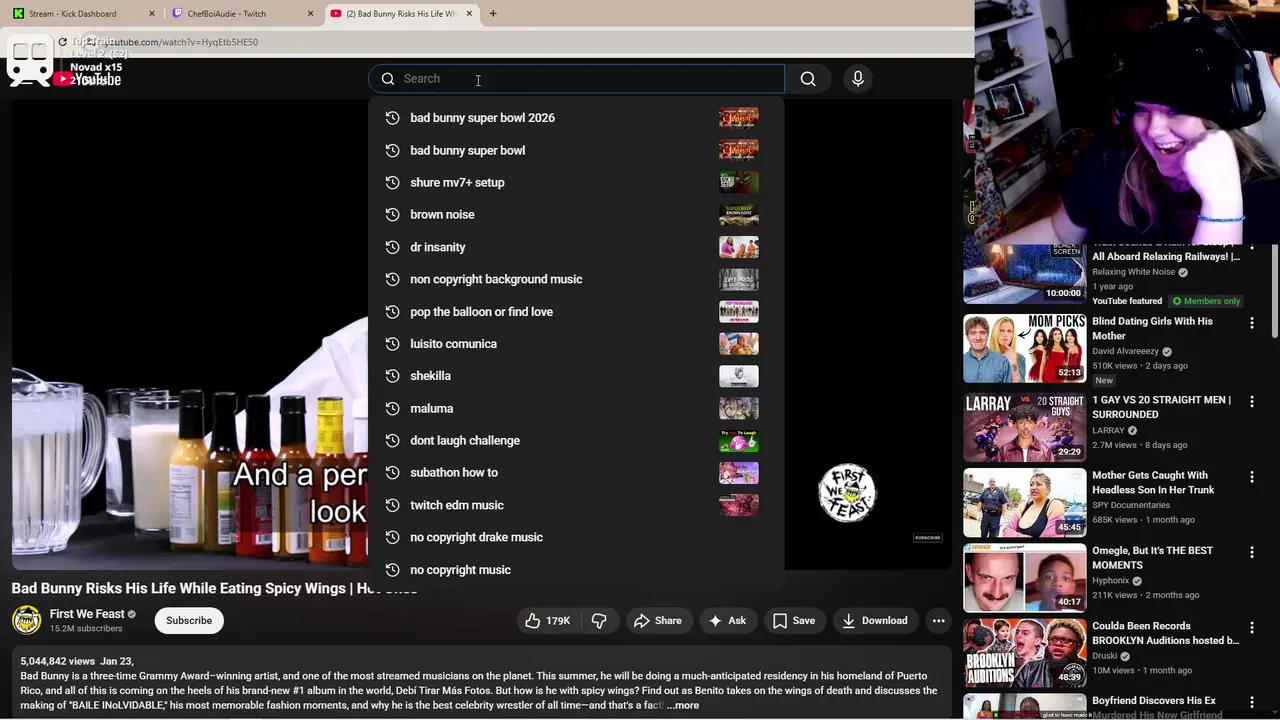Screen dimensions: 1280x720
Task: Switch to Stream - Kick Dashboard tab
Action: (x=83, y=14)
